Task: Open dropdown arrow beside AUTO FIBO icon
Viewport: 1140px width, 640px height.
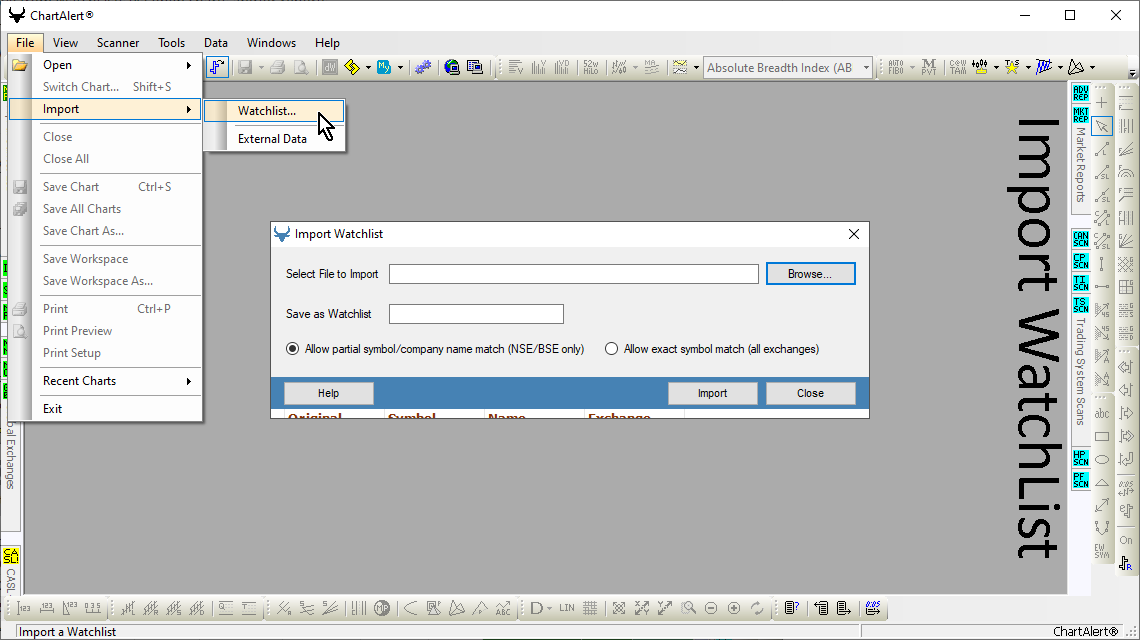Action: point(912,68)
